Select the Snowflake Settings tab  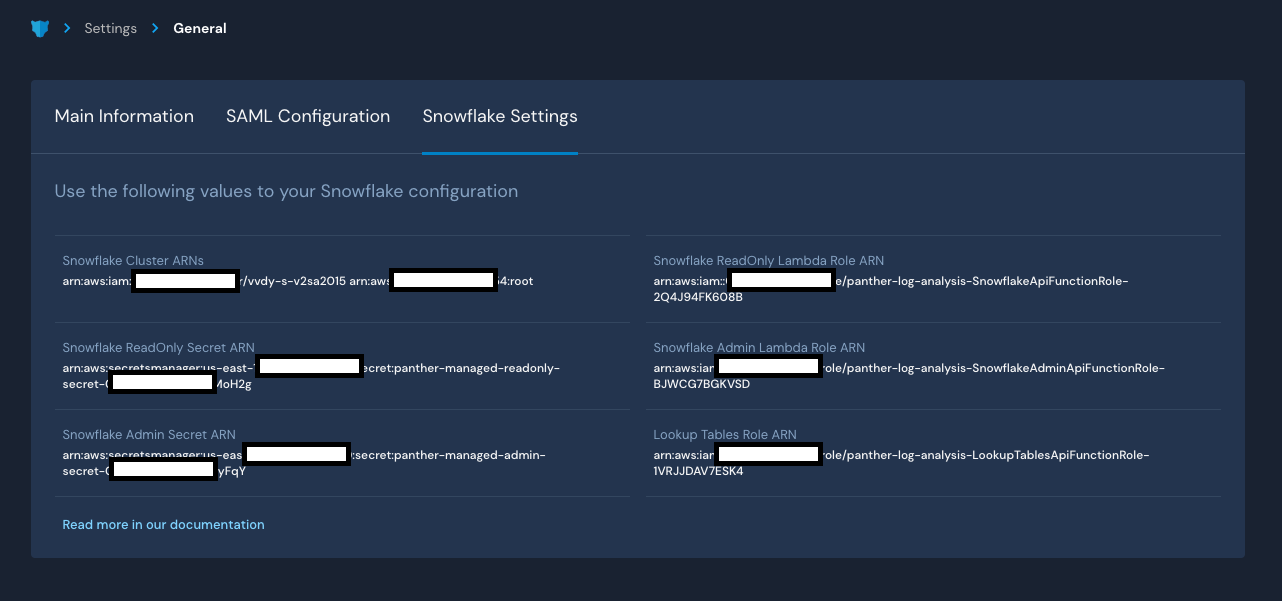pos(500,116)
